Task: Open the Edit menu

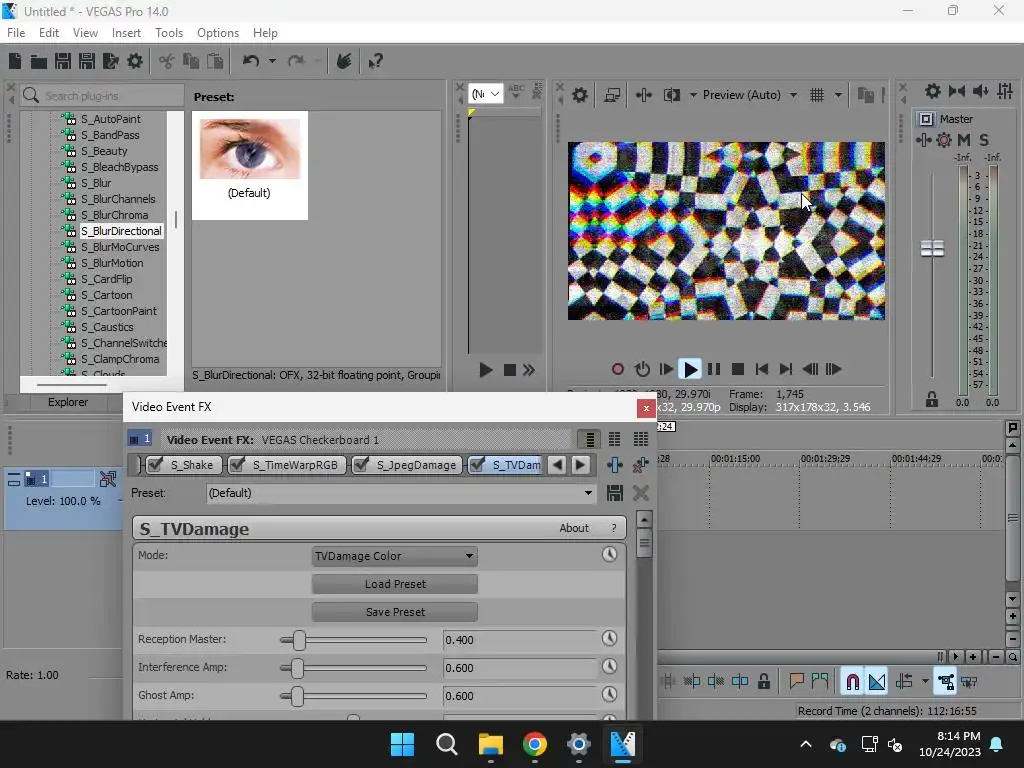Action: (49, 33)
